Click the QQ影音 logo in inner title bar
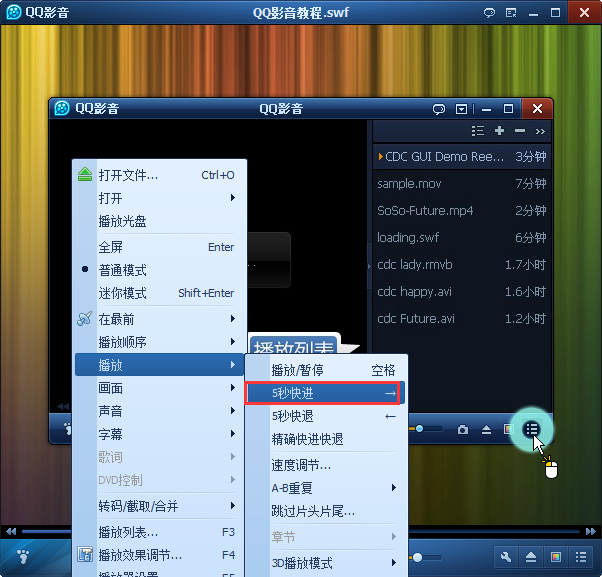Screen dimensions: 602x577 tap(62, 108)
